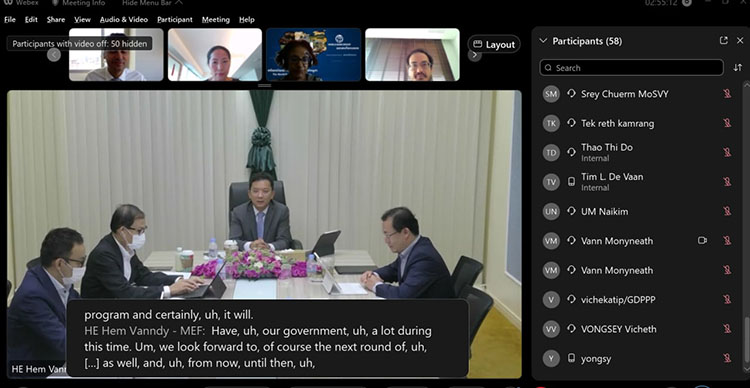Image resolution: width=750 pixels, height=388 pixels.
Task: Click the Y avatar of yongsy
Action: 551,358
